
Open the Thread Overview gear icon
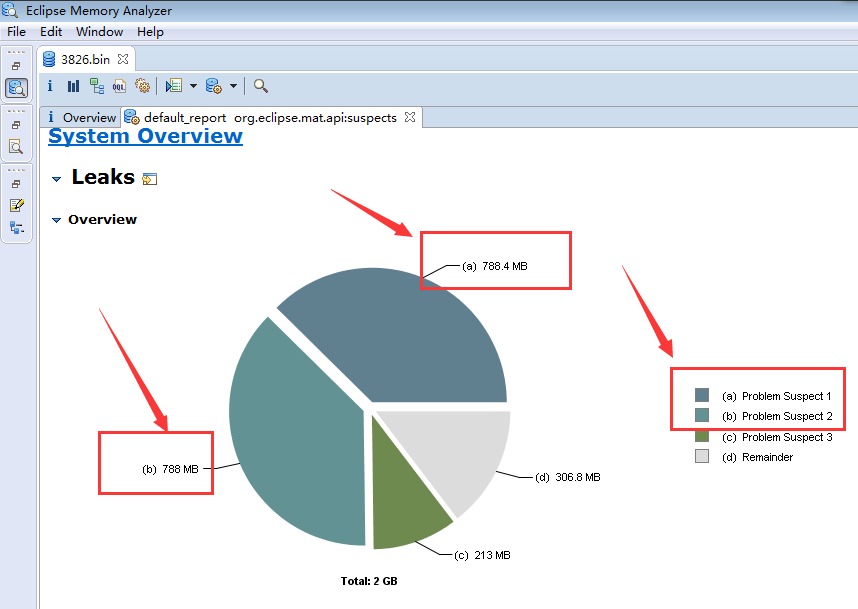(142, 86)
